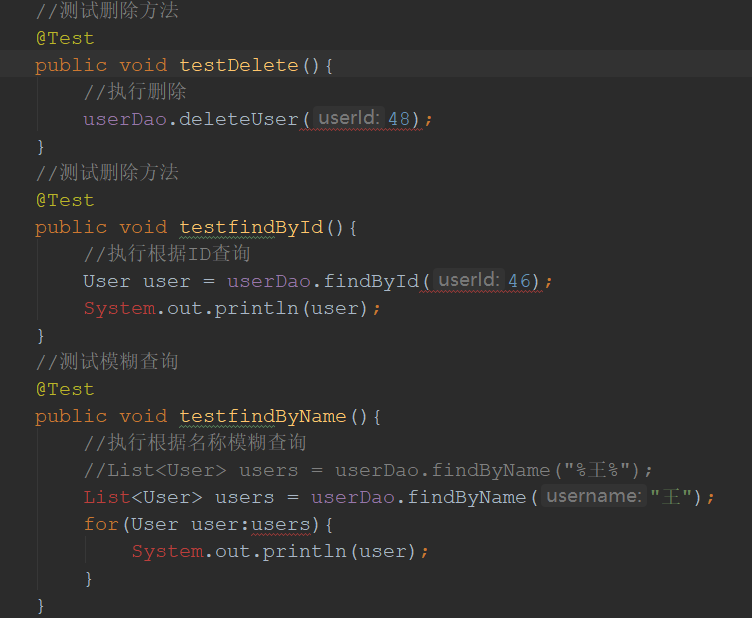Click the testDelete method name

pyautogui.click(x=239, y=65)
